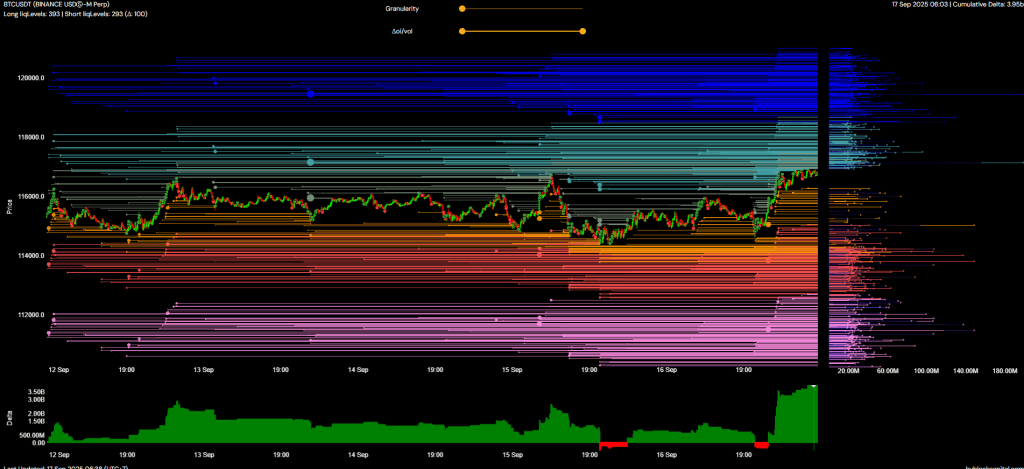
Task: Select the large blue bubble near 120000
Action: coord(311,93)
